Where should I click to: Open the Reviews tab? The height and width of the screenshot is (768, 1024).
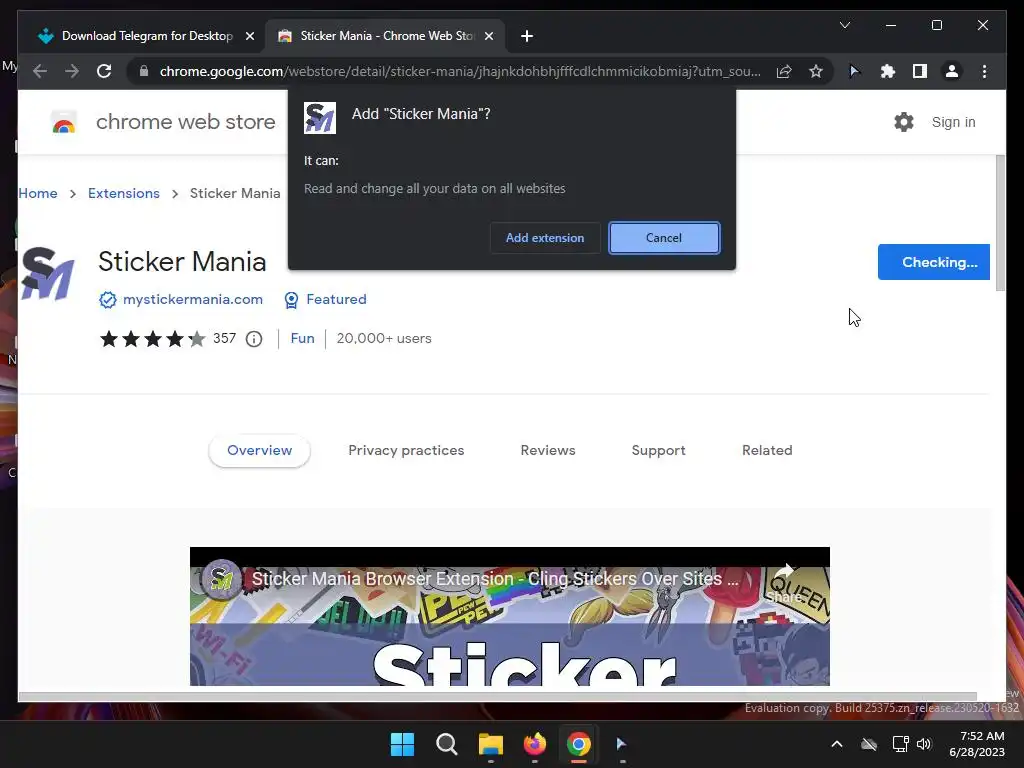click(x=548, y=451)
